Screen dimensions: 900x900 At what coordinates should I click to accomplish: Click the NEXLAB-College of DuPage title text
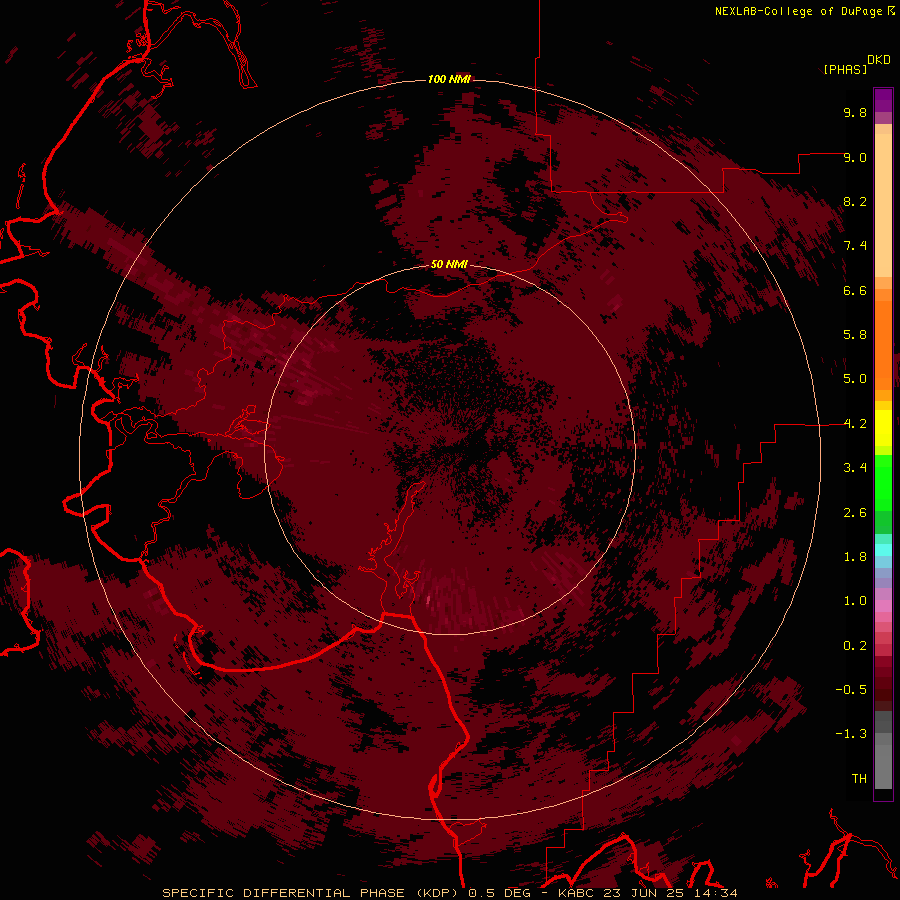[798, 11]
